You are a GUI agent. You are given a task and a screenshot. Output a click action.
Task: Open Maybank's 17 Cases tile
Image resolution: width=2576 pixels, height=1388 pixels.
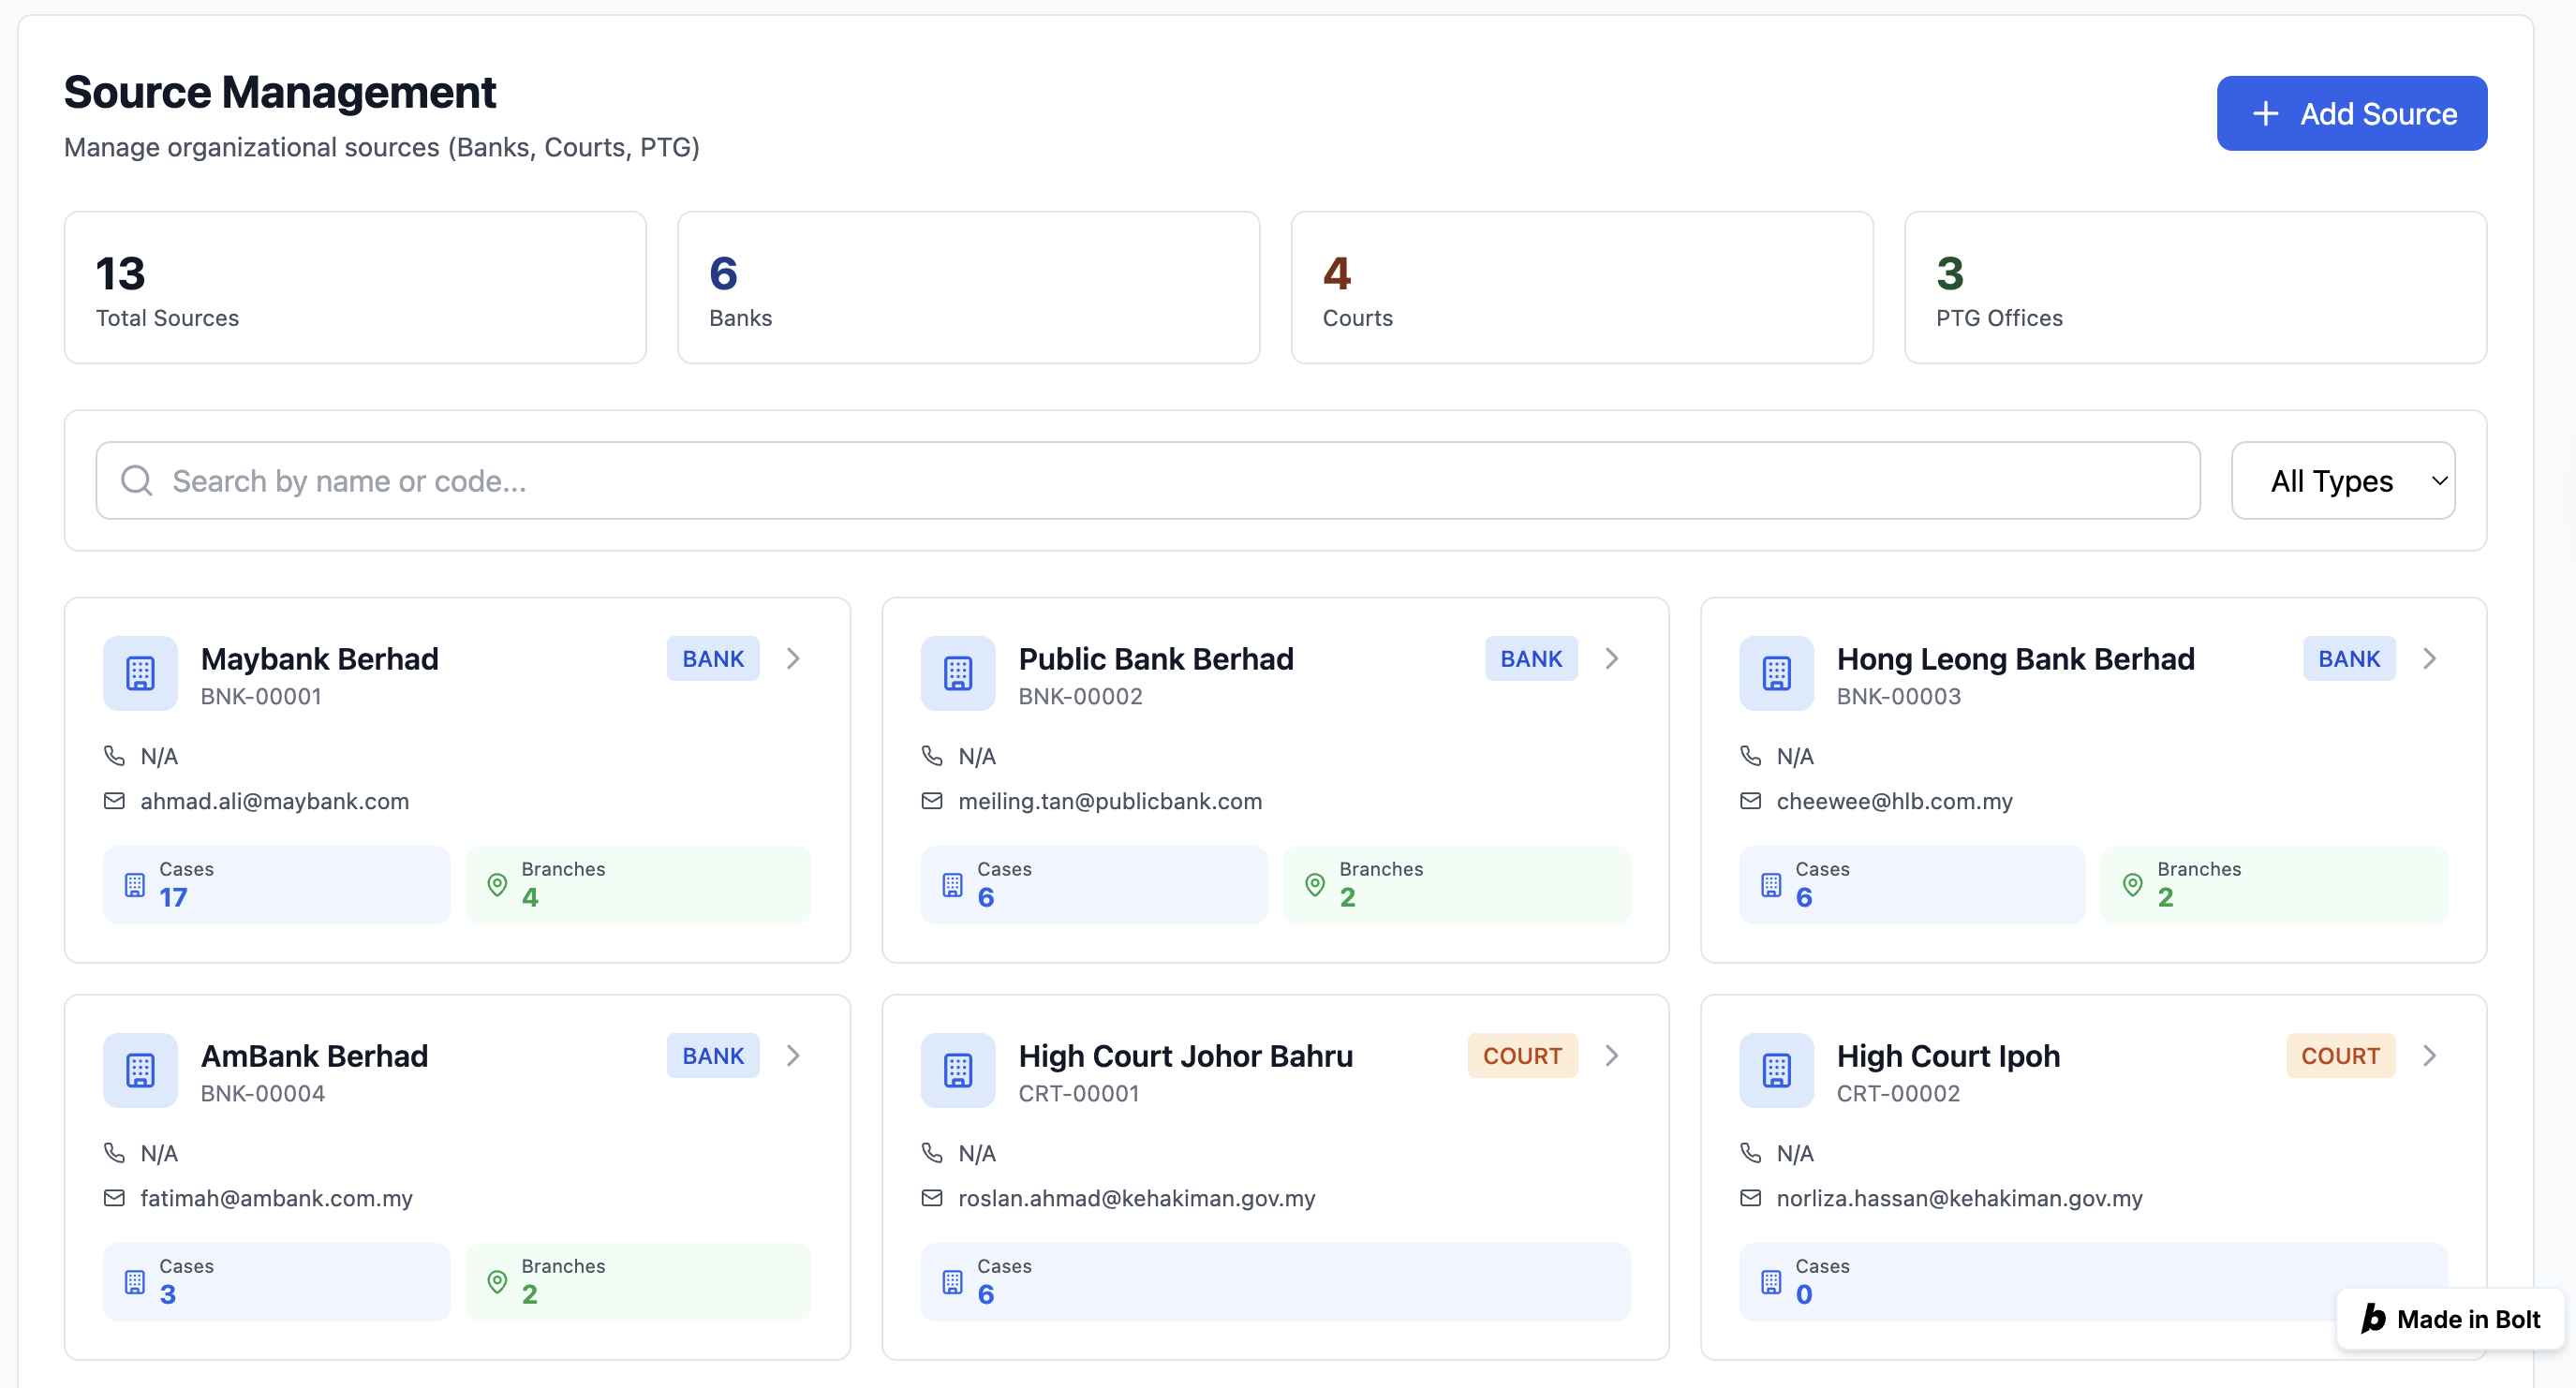click(x=276, y=884)
